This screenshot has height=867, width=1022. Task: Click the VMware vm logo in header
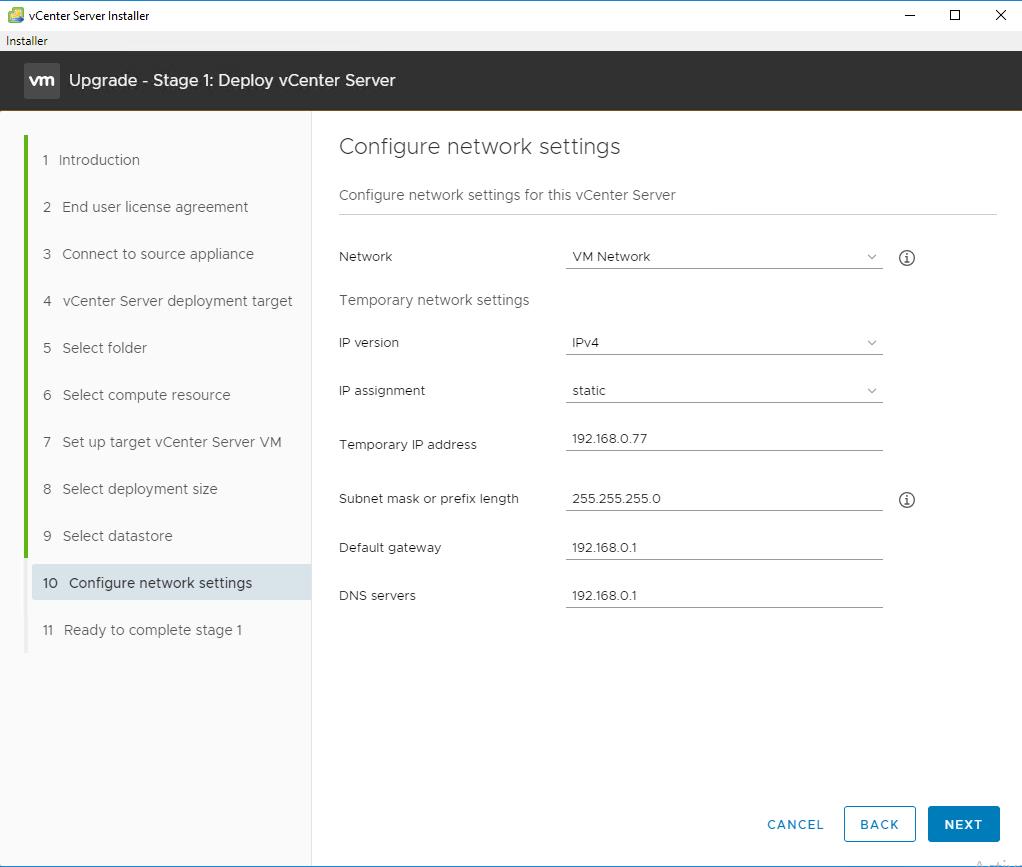(x=42, y=81)
